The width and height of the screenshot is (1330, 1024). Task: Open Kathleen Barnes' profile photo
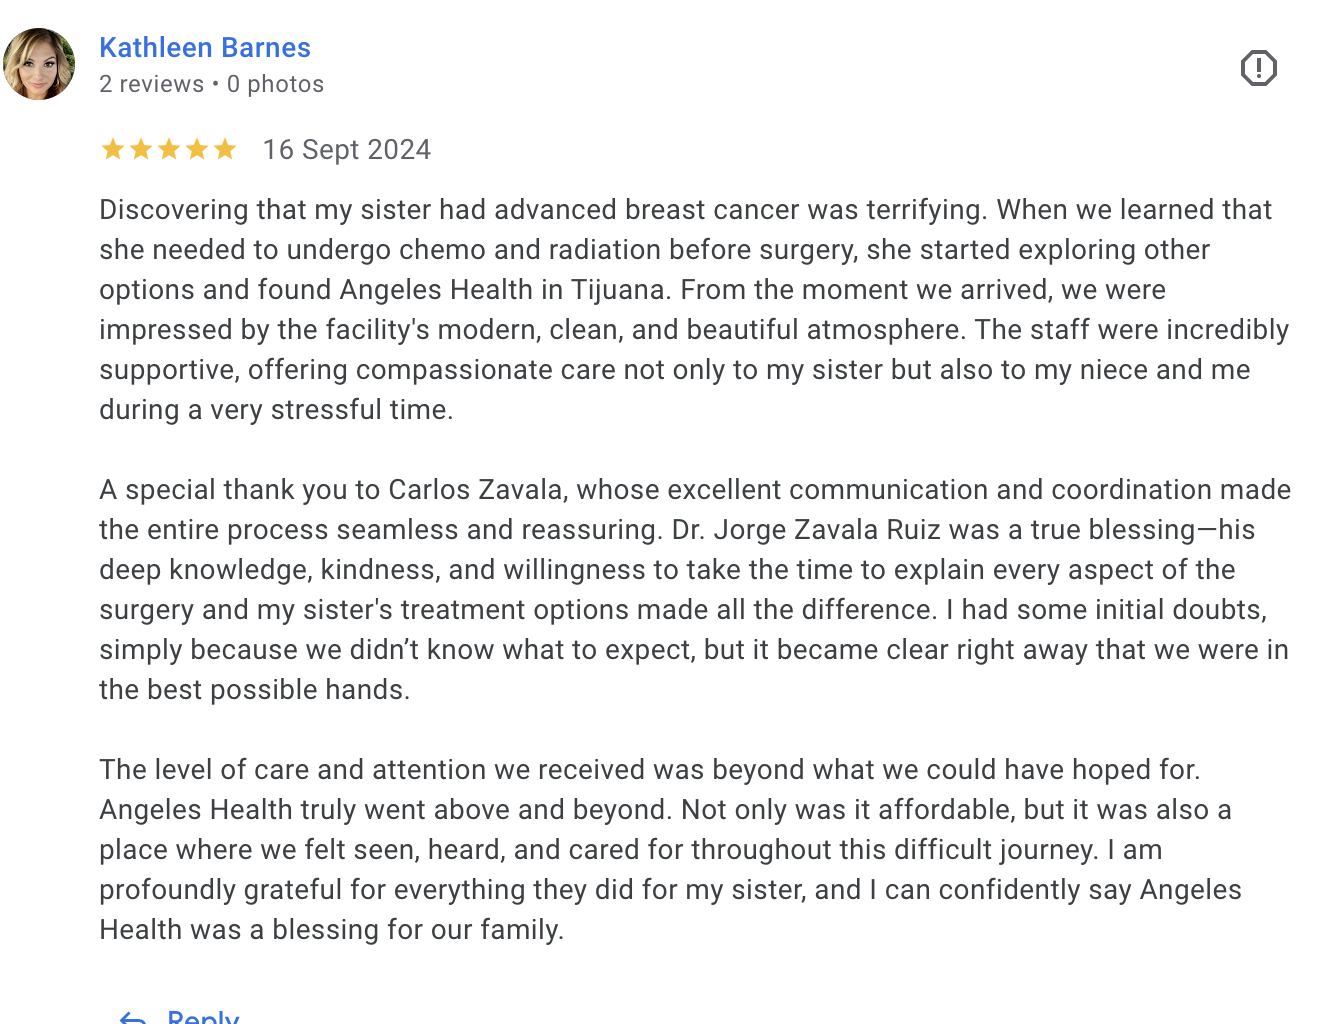pyautogui.click(x=39, y=64)
